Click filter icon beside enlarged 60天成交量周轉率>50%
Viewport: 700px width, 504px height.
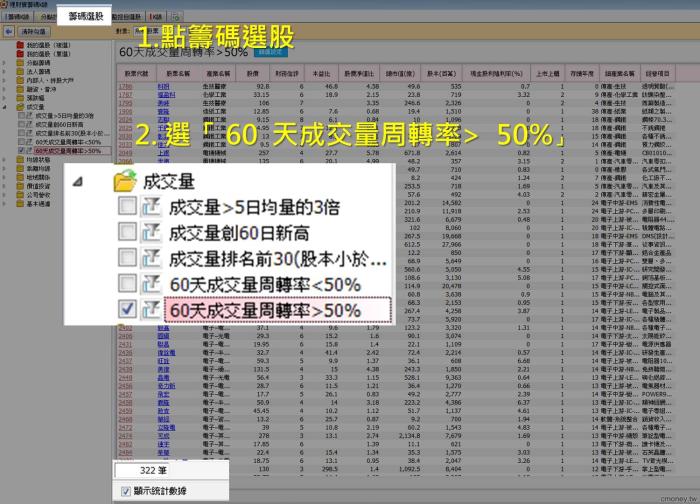tap(151, 309)
